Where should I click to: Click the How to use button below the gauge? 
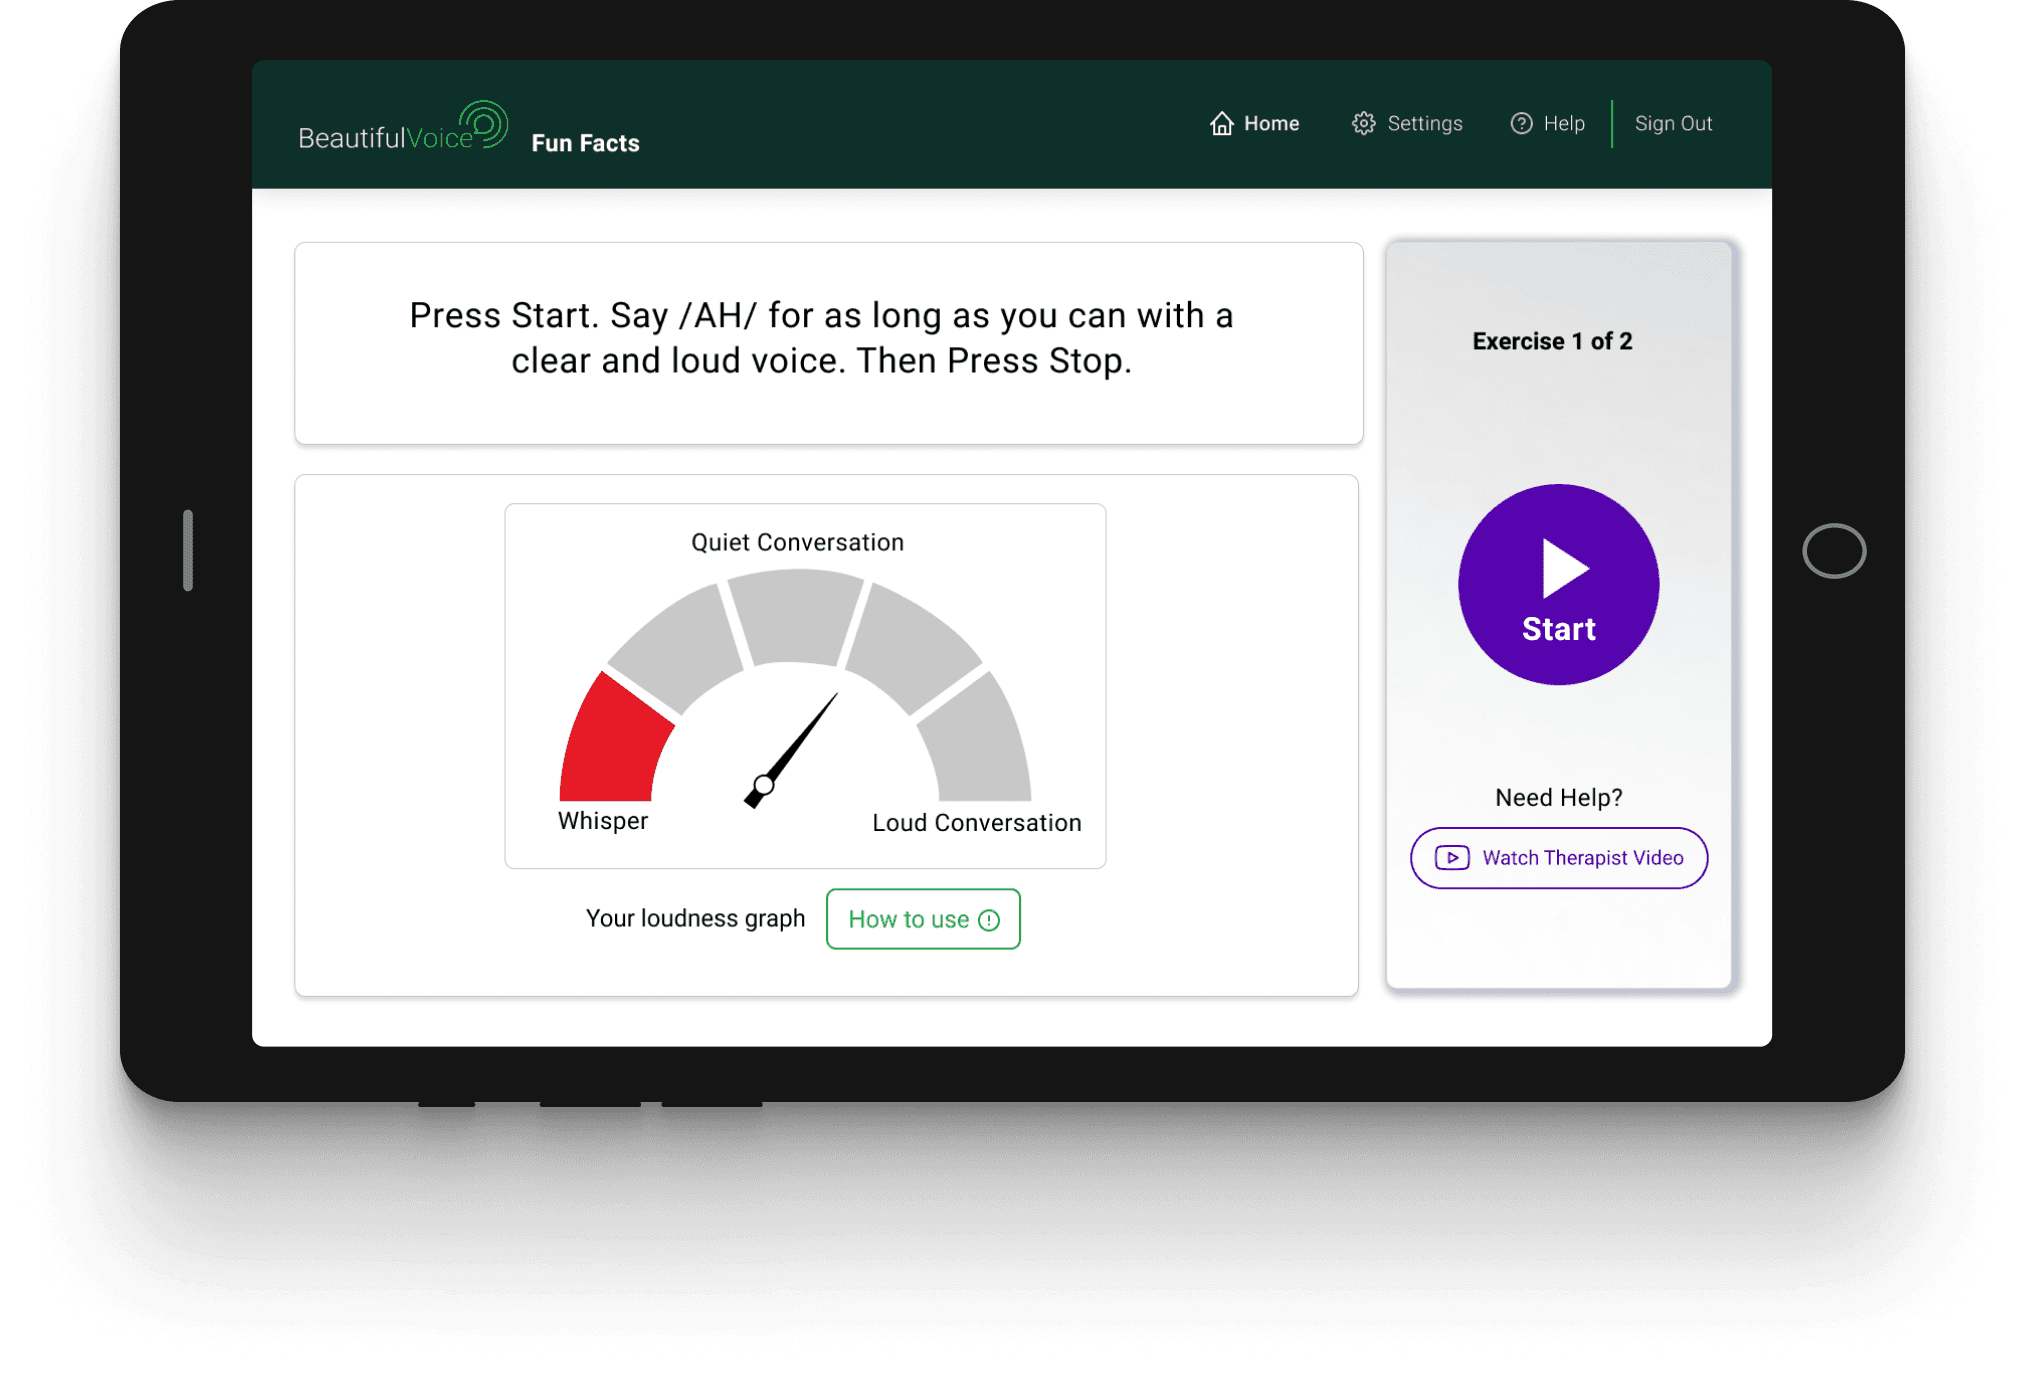click(922, 919)
